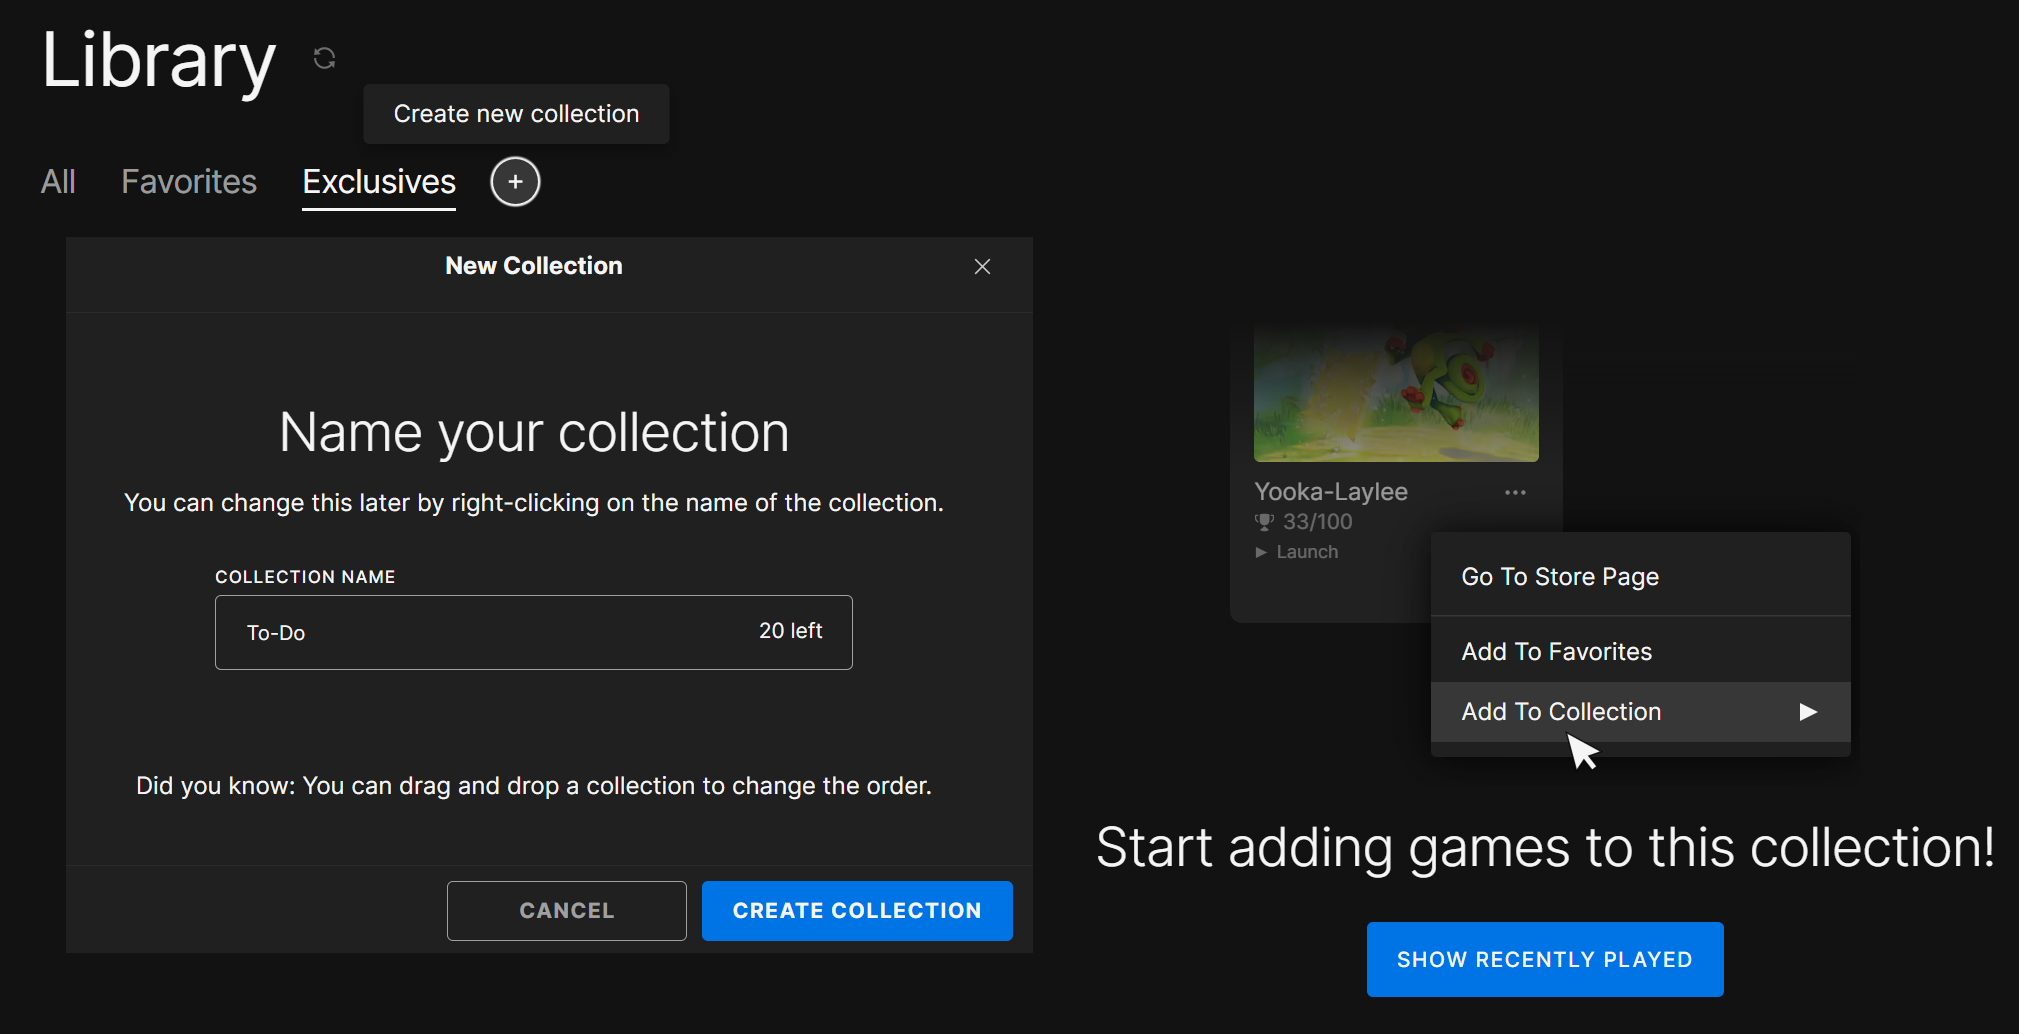Open the Yooka-Laylee game thumbnail

(x=1396, y=393)
